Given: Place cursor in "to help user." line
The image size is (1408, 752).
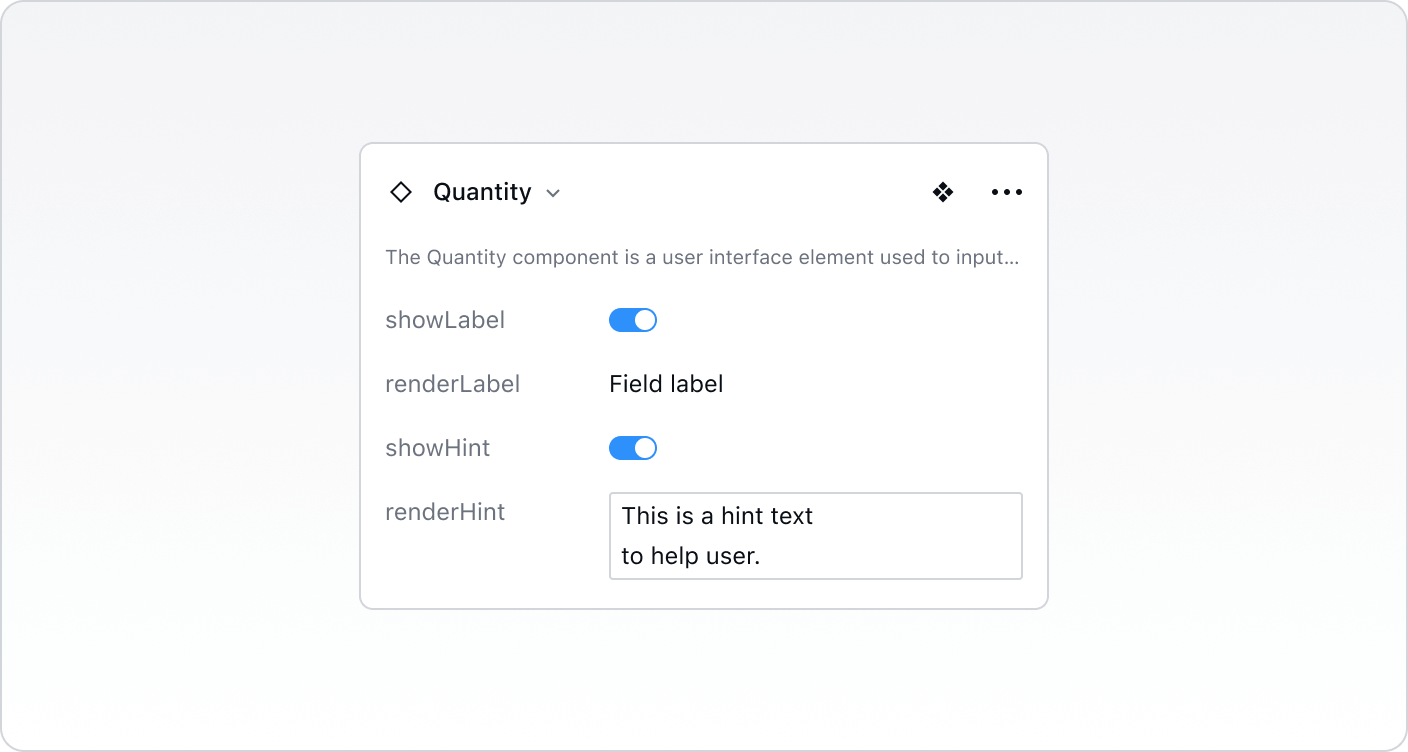Looking at the screenshot, I should (690, 556).
